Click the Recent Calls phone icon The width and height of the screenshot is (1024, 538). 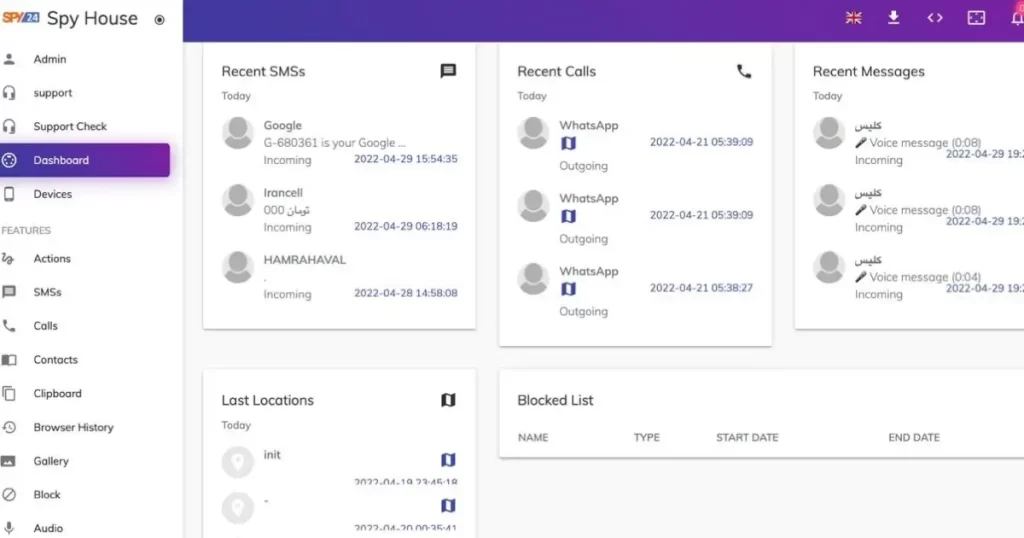744,71
